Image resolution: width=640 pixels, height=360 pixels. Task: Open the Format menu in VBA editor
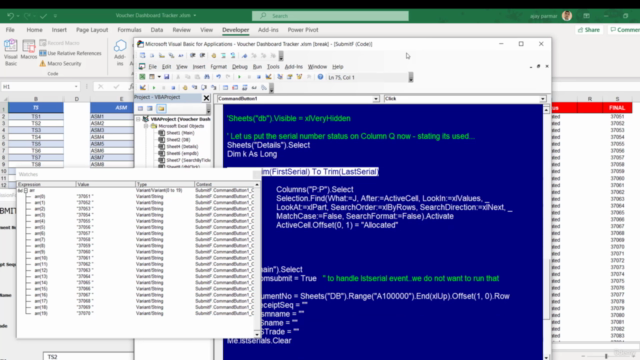pyautogui.click(x=218, y=67)
